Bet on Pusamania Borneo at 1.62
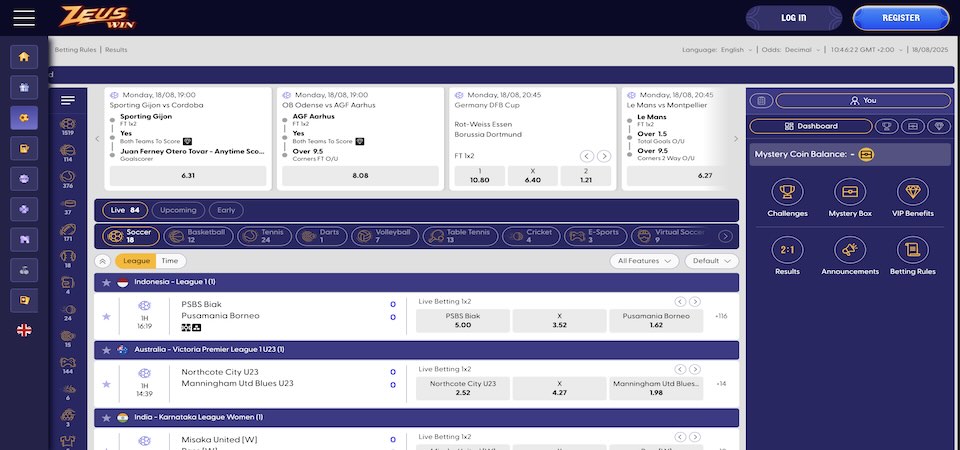This screenshot has width=960, height=450. coord(656,321)
